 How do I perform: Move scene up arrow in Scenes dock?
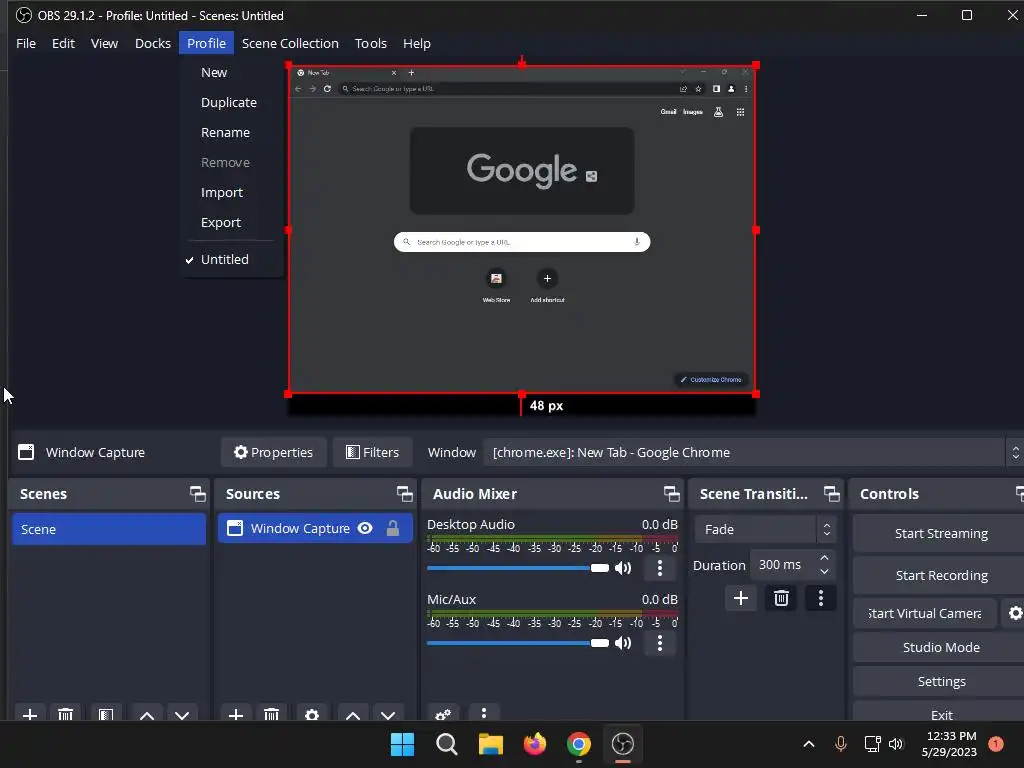147,714
